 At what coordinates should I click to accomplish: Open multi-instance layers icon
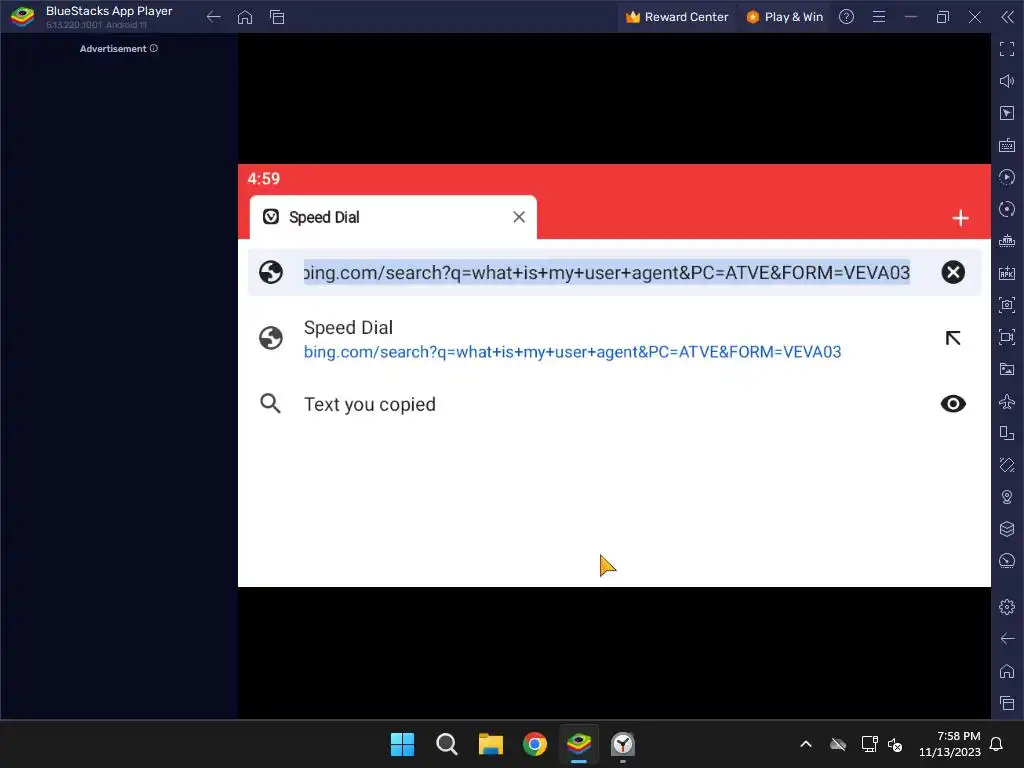coord(1007,529)
